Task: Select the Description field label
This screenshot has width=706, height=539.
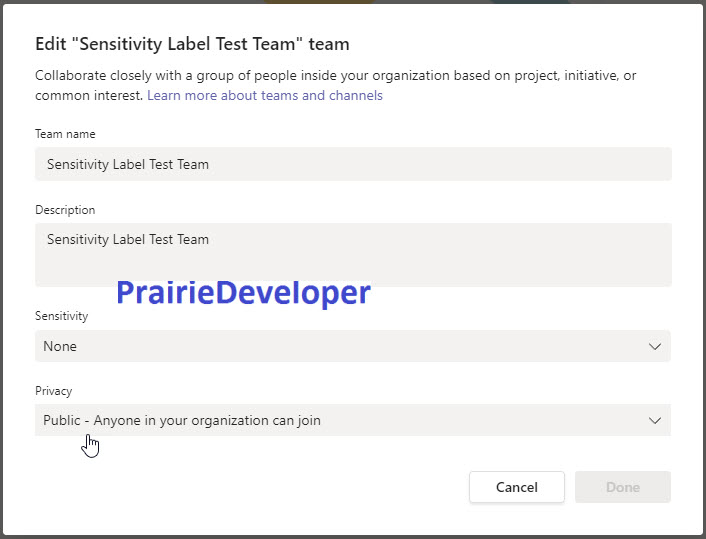Action: point(65,210)
